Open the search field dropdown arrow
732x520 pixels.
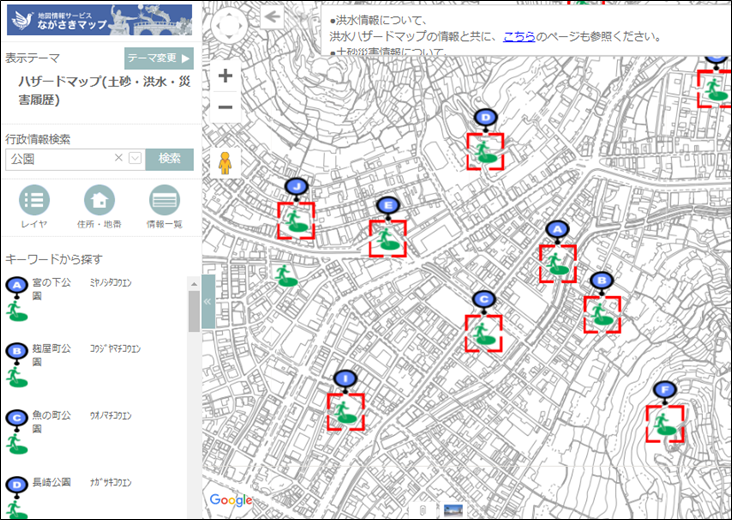pyautogui.click(x=135, y=159)
